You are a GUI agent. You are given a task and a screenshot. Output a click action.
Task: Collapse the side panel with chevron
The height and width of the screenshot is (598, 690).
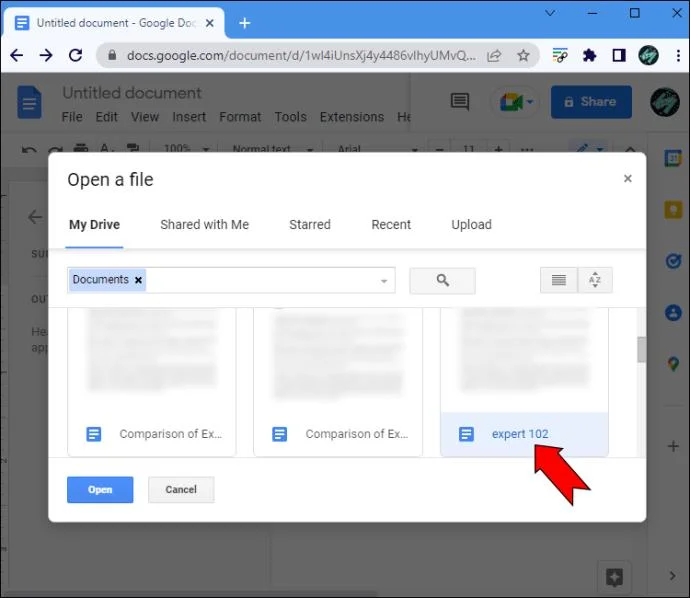pos(672,576)
